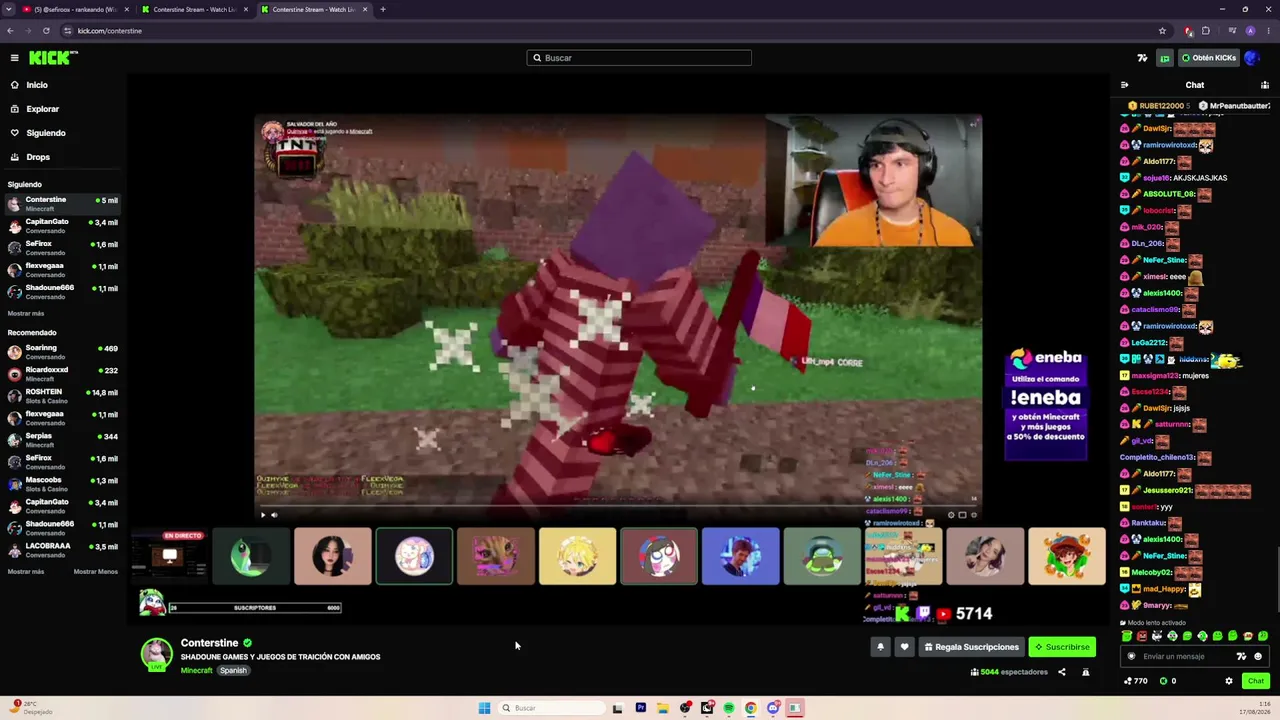Open the emoji picker in chat box

coord(1258,657)
